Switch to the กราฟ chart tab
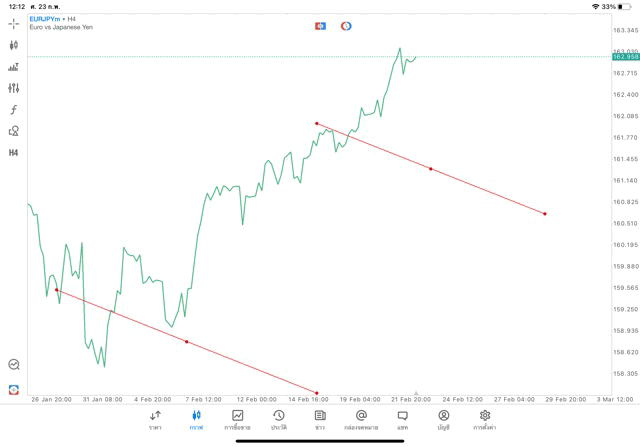 click(x=196, y=420)
